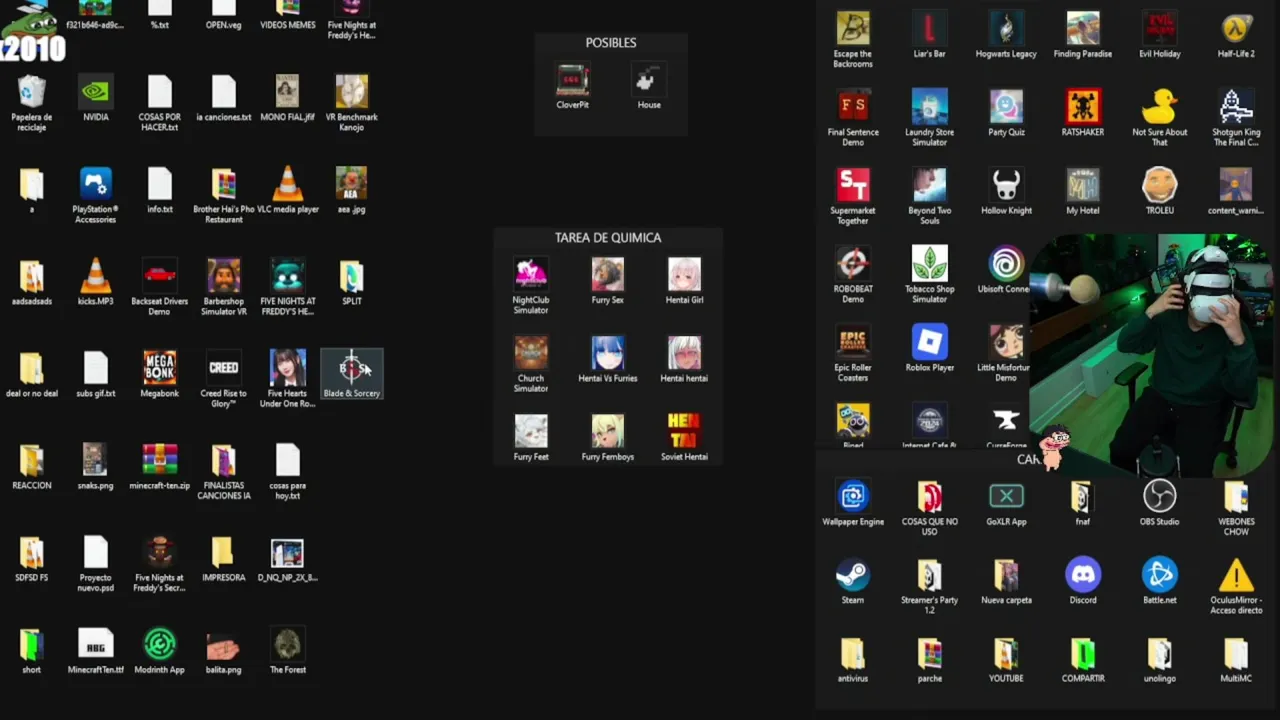This screenshot has width=1280, height=720.
Task: Launch VLC media player shortcut
Action: coord(288,184)
